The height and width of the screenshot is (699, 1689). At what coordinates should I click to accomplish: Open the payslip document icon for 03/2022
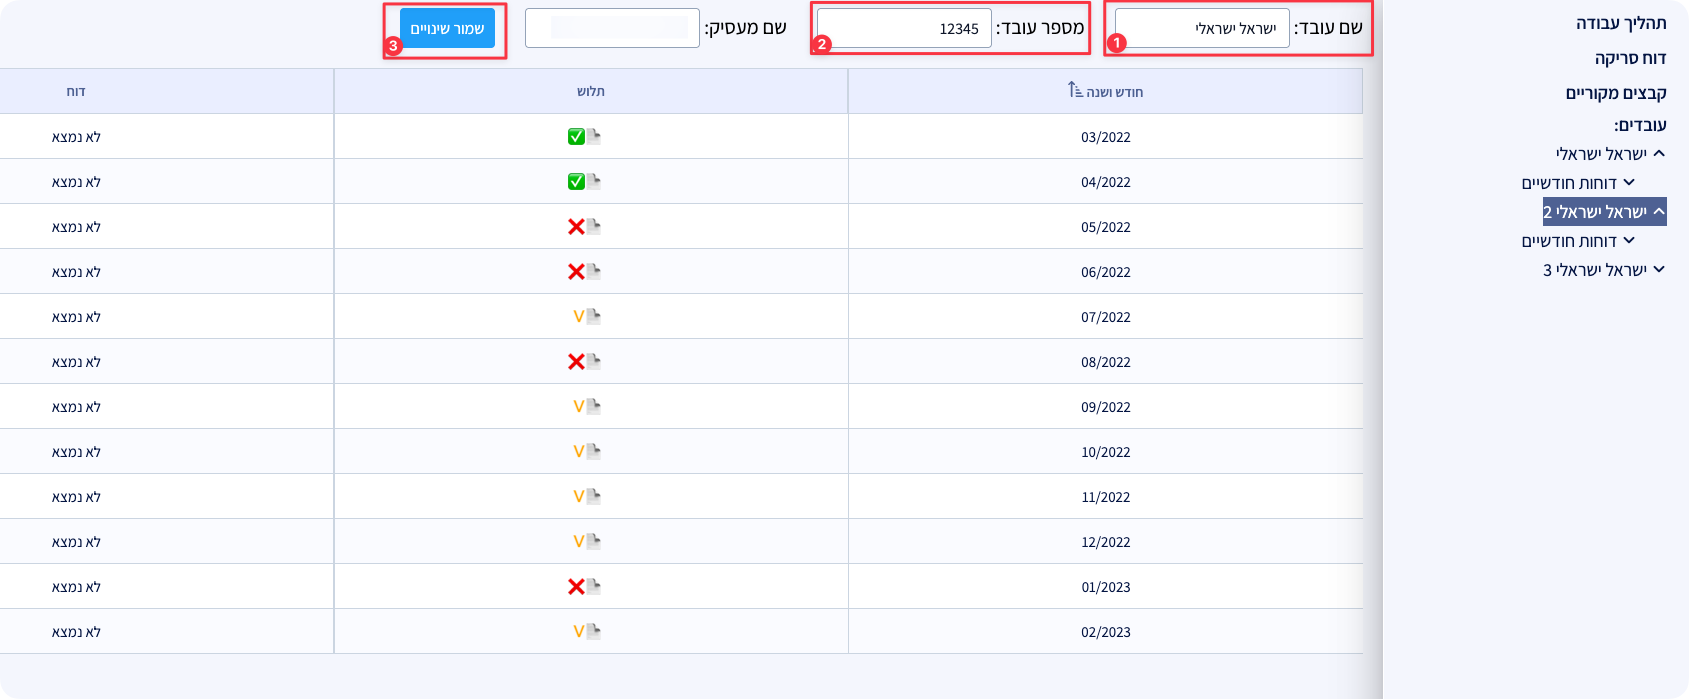(594, 136)
